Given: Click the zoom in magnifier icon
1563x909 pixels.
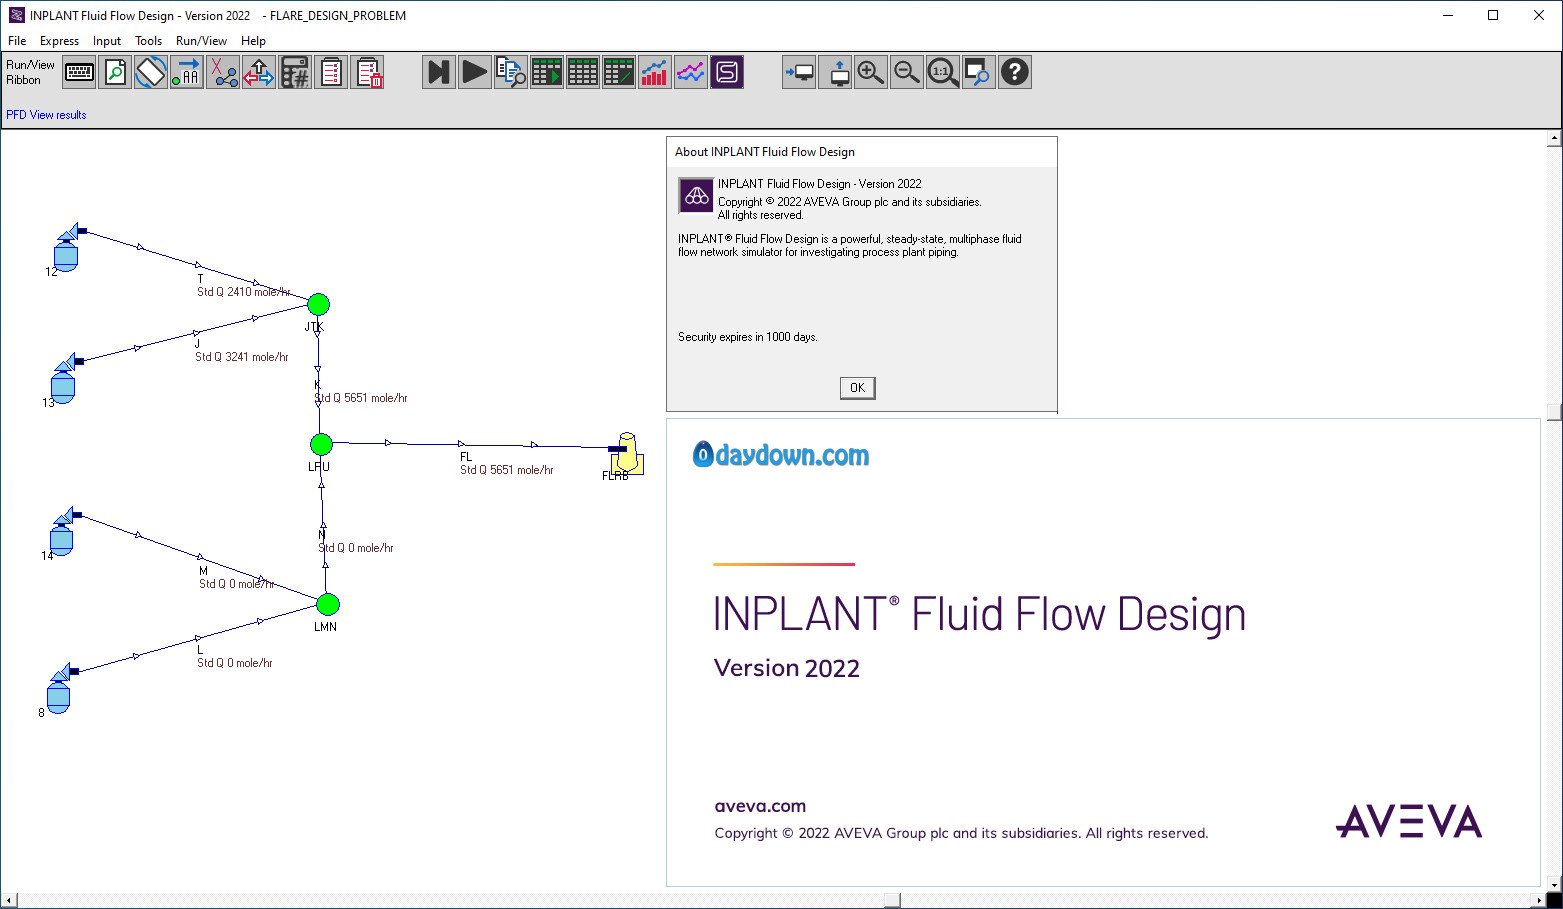Looking at the screenshot, I should tap(871, 72).
